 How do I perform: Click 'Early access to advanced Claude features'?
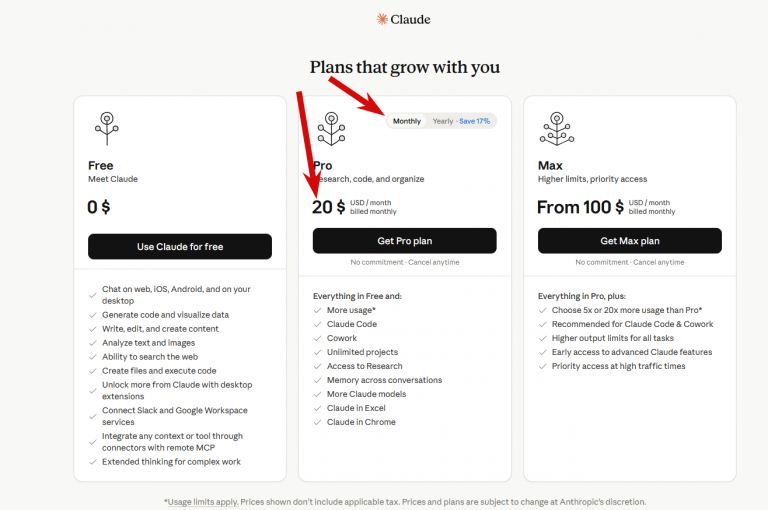(x=632, y=352)
